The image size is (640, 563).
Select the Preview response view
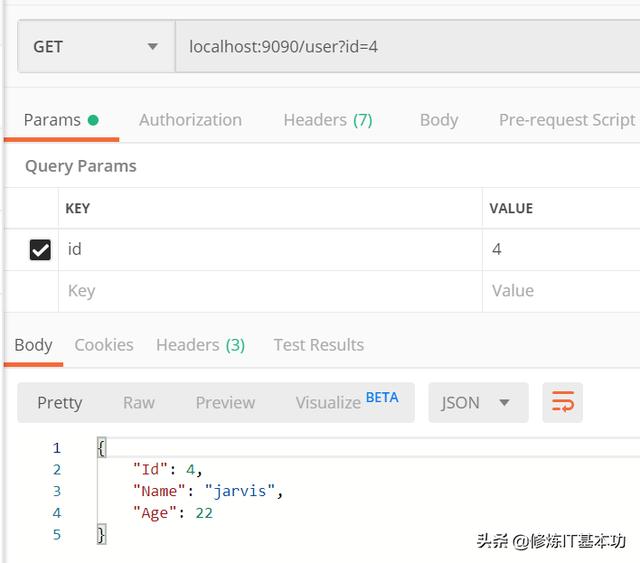pos(225,403)
